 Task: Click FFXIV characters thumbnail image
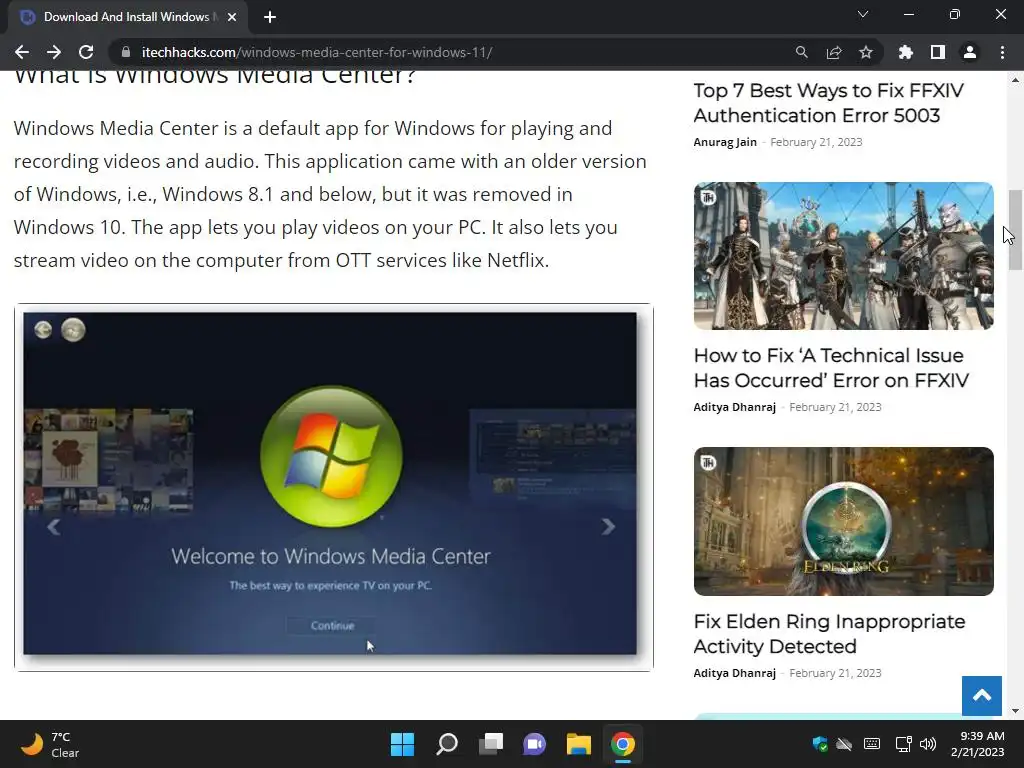tap(844, 256)
